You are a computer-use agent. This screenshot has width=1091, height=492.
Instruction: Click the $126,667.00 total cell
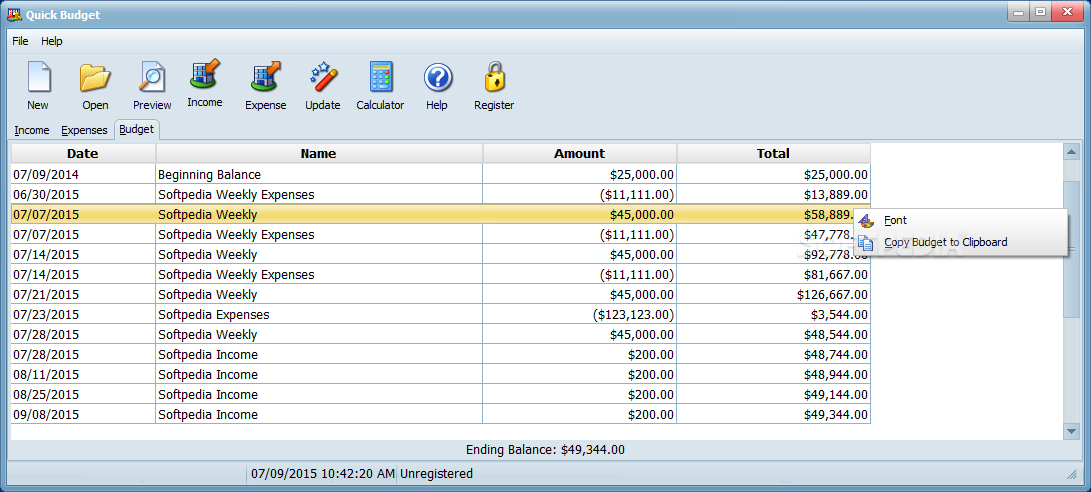point(773,294)
